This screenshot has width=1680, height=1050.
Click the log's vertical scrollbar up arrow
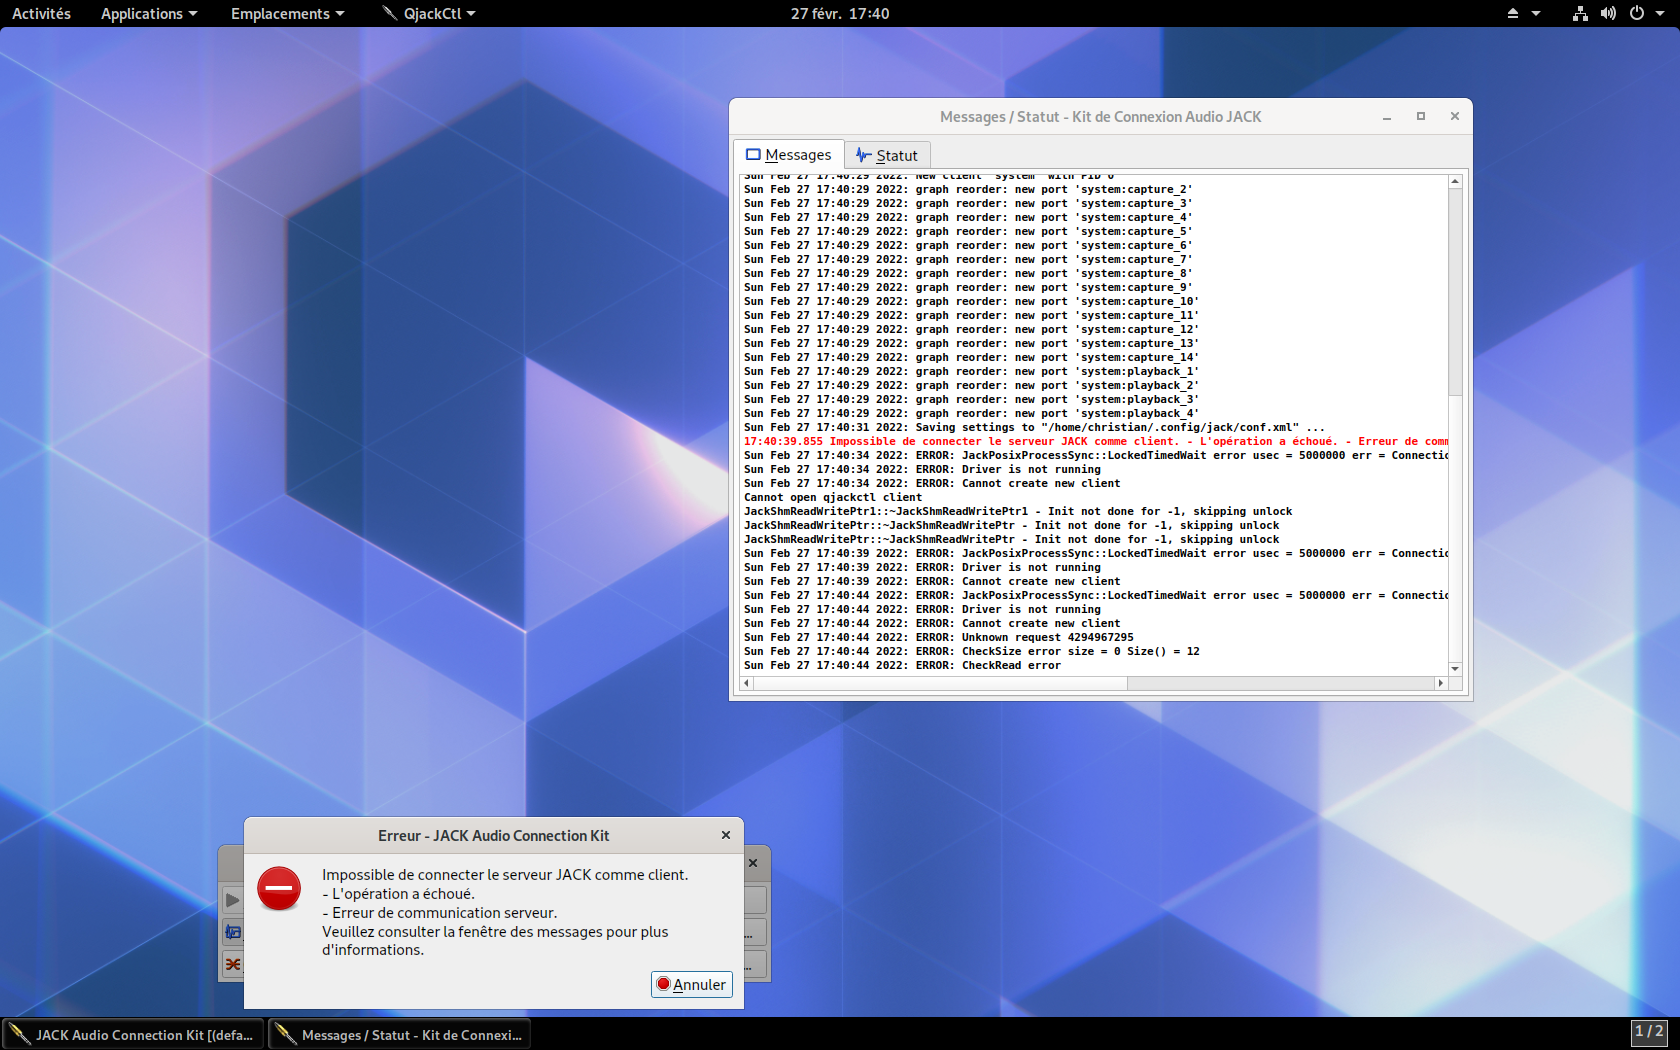[x=1455, y=181]
